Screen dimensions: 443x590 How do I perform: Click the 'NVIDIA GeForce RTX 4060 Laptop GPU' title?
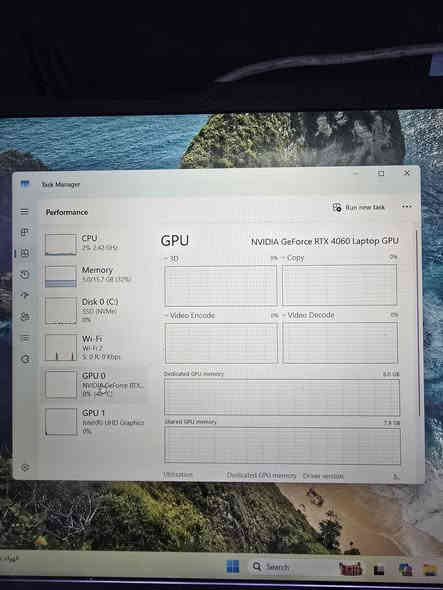(325, 241)
